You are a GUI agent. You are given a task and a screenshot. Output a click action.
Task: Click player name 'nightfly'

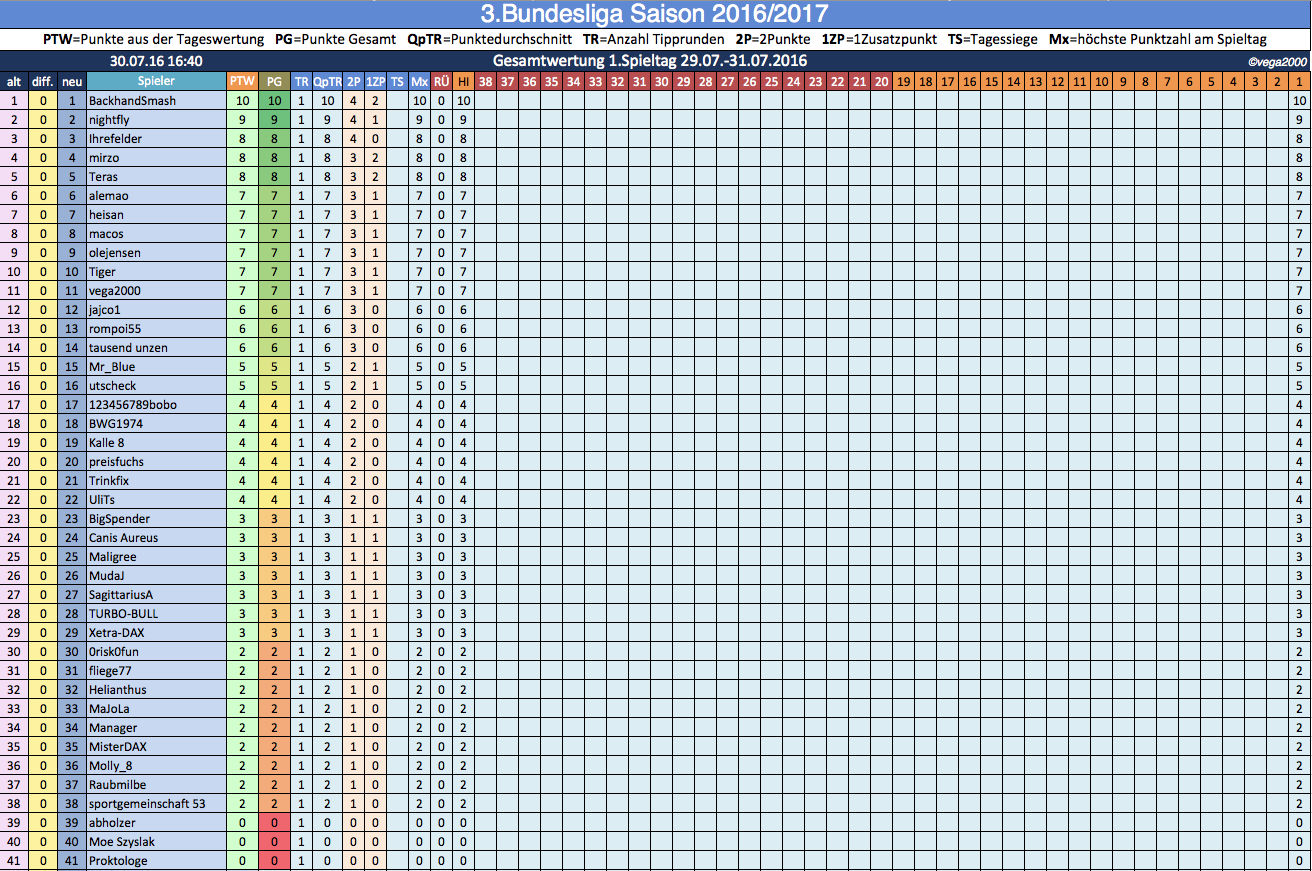[109, 120]
